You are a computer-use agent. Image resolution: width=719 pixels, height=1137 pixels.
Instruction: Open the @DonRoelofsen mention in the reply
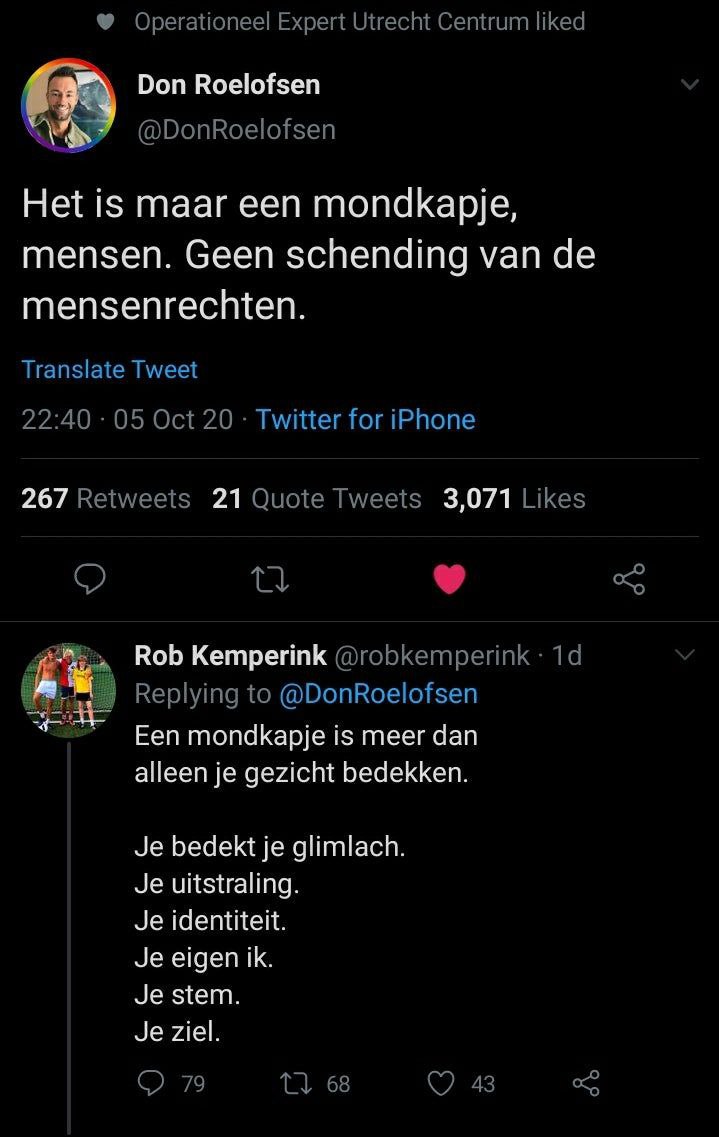377,693
